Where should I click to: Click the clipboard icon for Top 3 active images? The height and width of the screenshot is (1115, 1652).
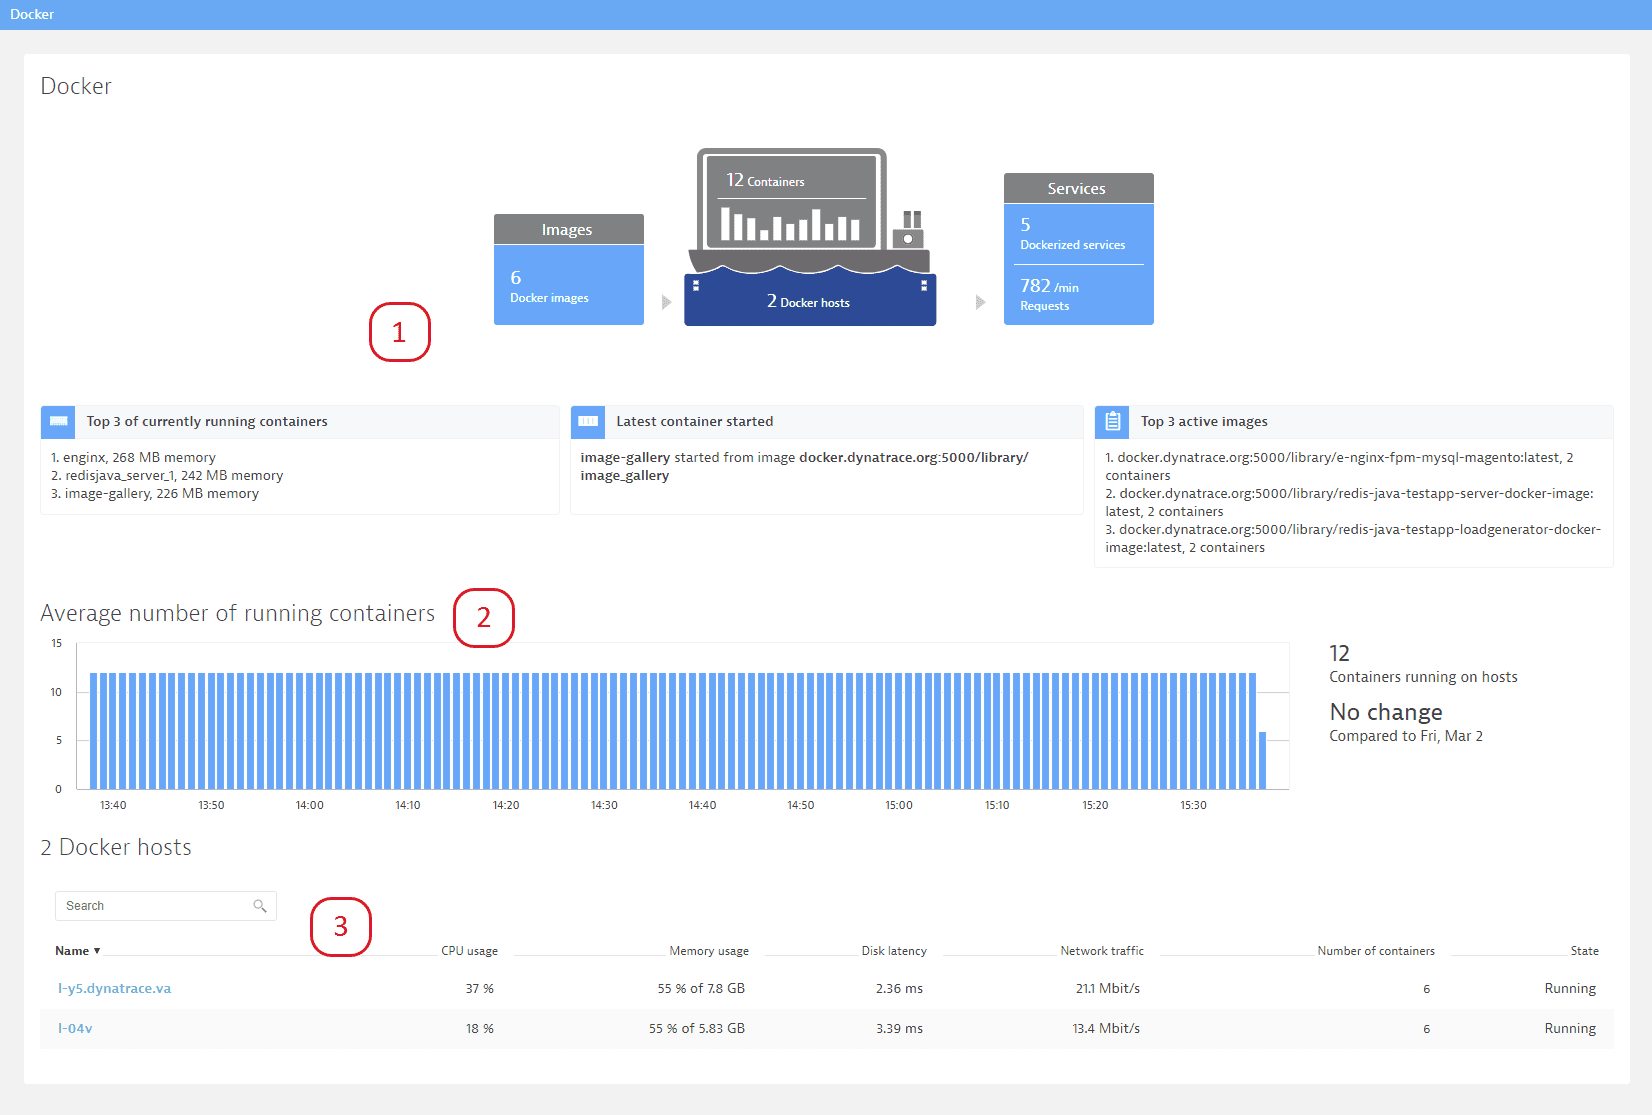click(x=1112, y=422)
